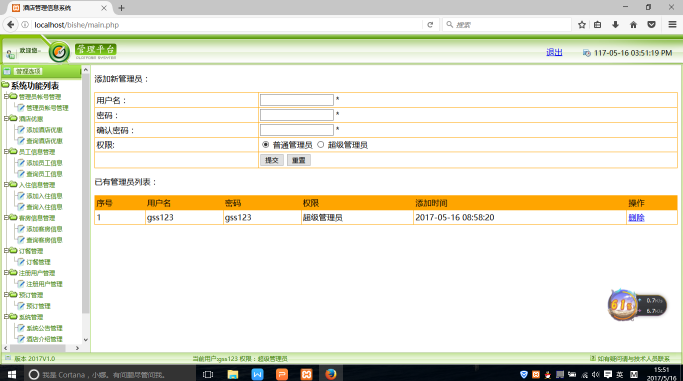Click the floating speed monitor widget
This screenshot has width=683, height=381.
click(x=637, y=305)
